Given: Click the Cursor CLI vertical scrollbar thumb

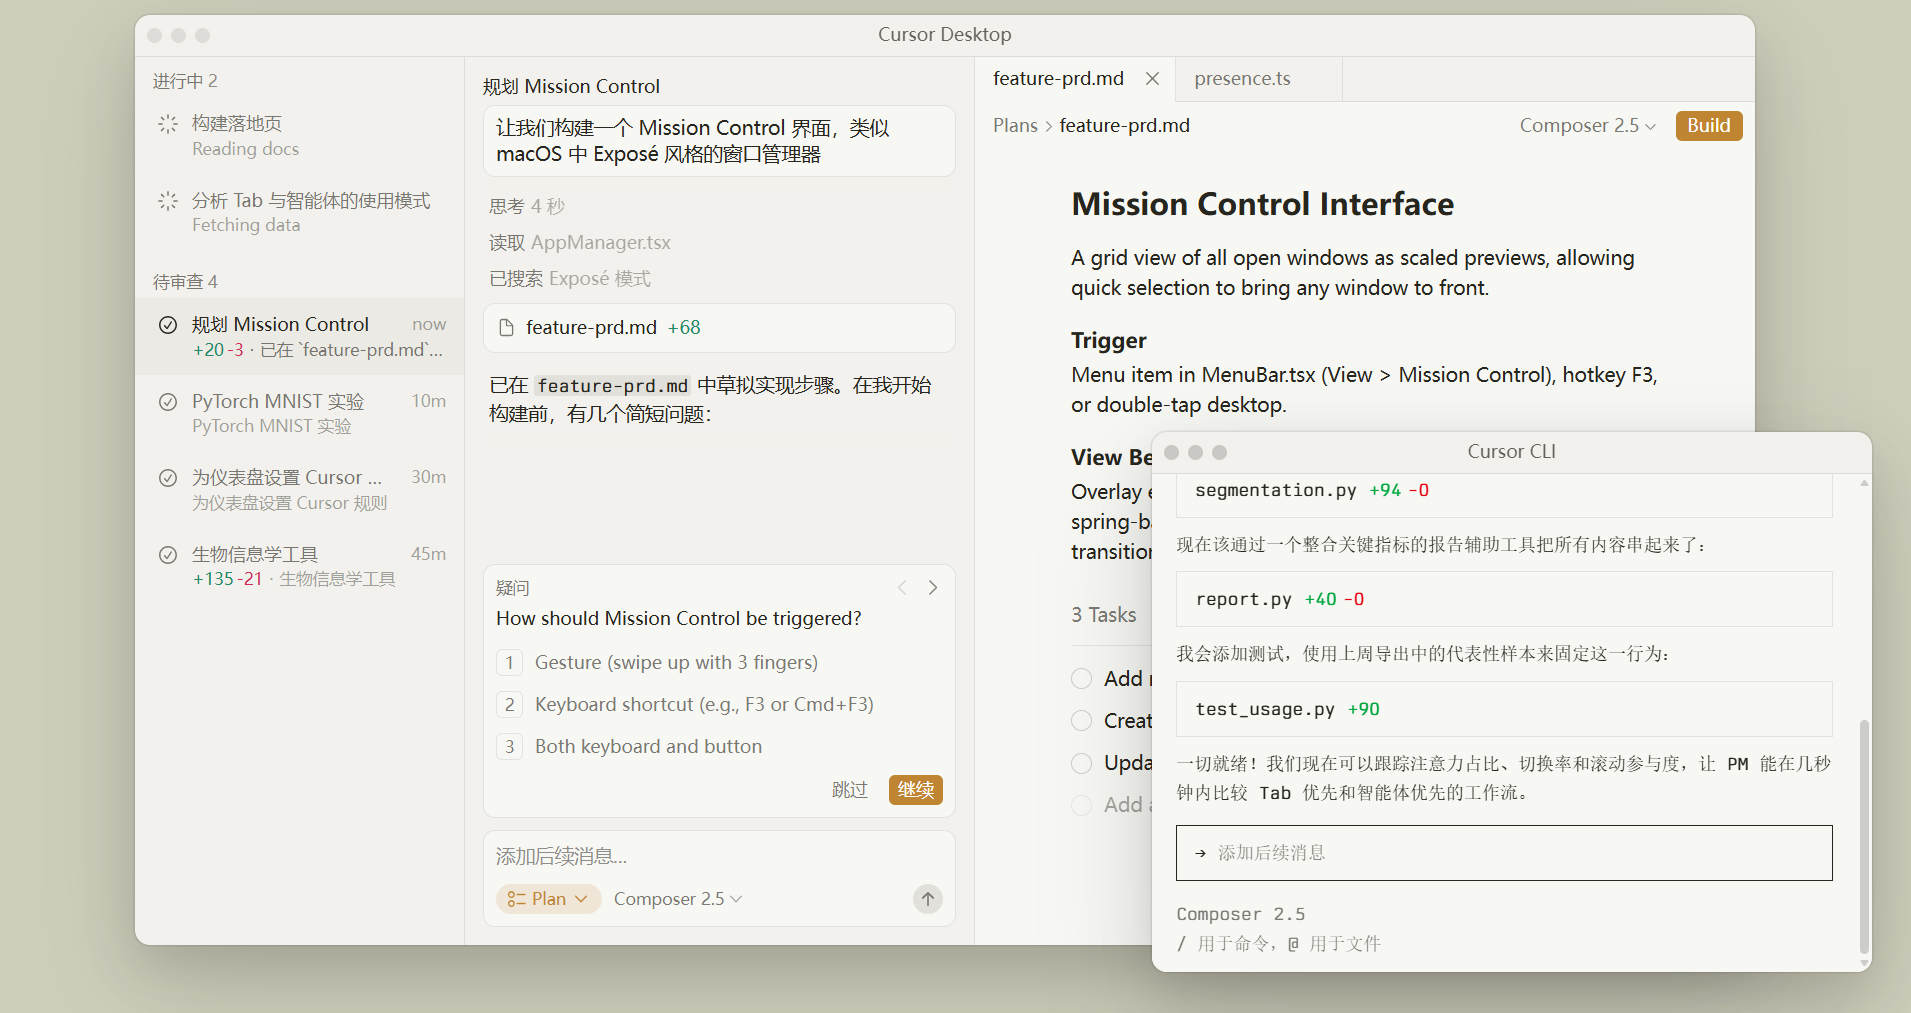Looking at the screenshot, I should 1863,836.
